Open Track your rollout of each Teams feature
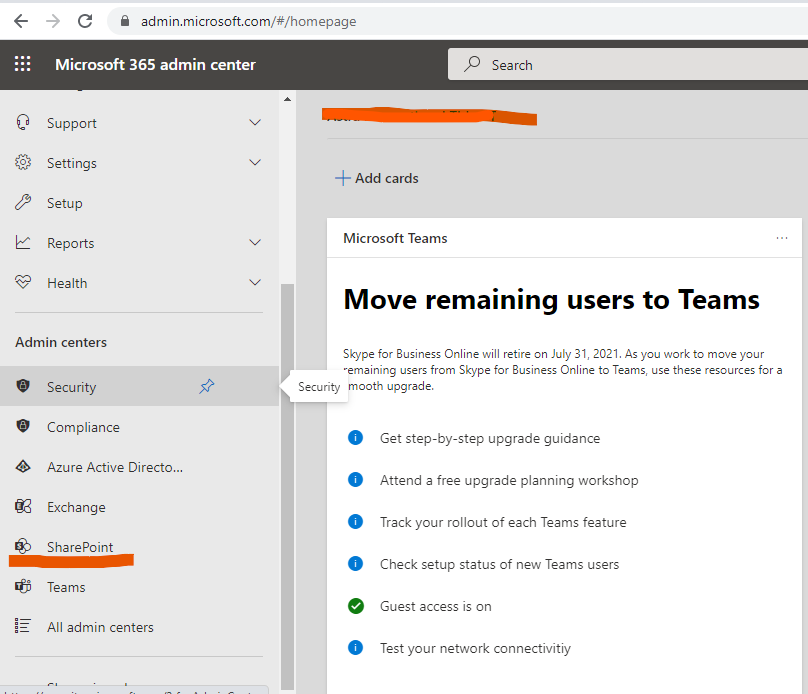 point(503,522)
